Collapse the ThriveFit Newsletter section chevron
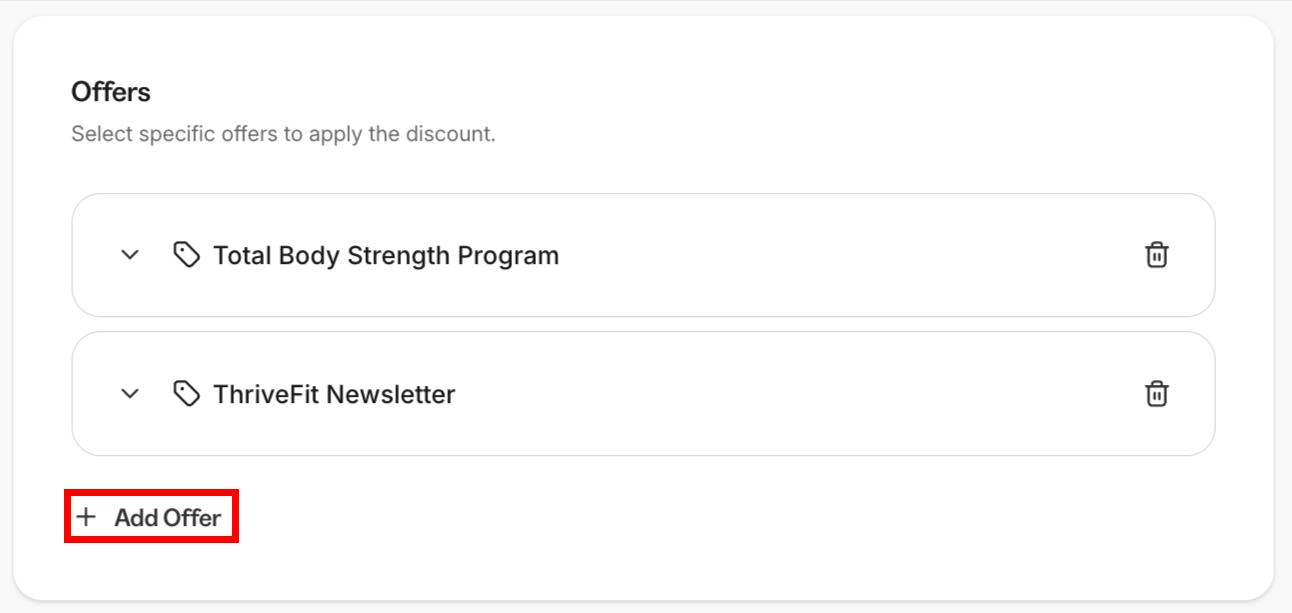Screen dimensions: 1292x613 coord(129,394)
